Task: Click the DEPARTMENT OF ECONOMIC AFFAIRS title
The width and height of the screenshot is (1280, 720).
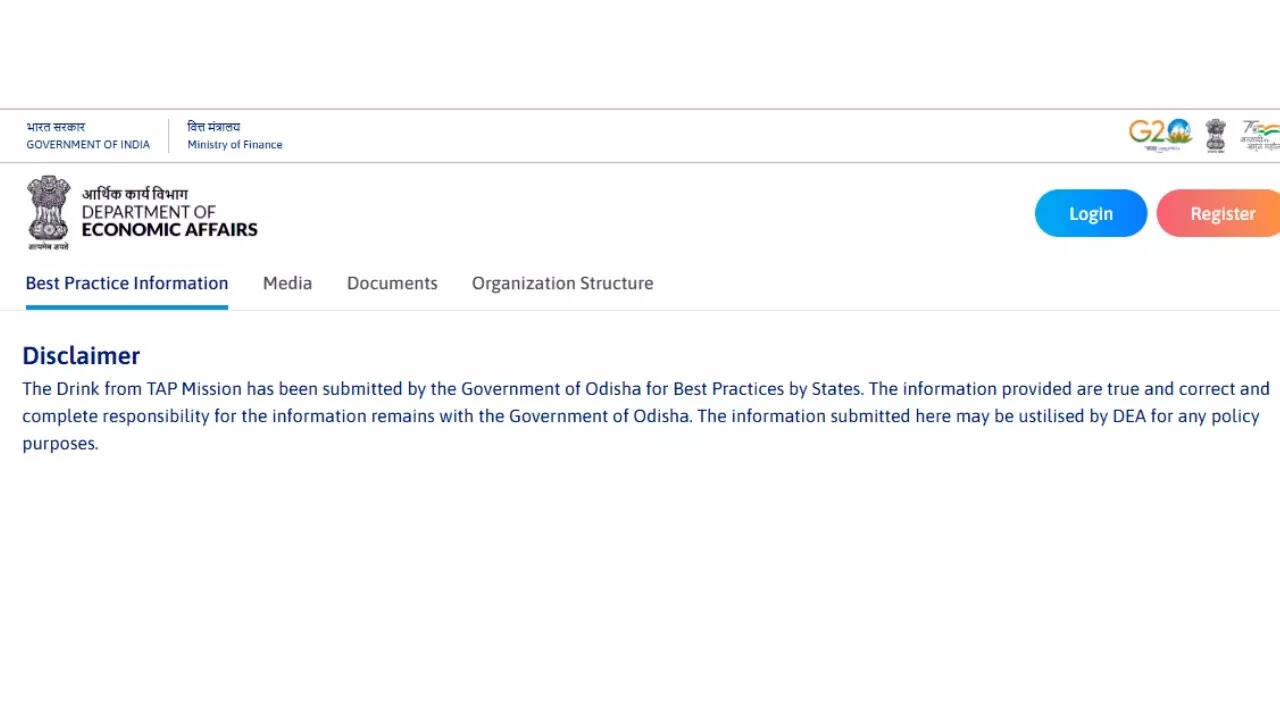Action: tap(169, 221)
